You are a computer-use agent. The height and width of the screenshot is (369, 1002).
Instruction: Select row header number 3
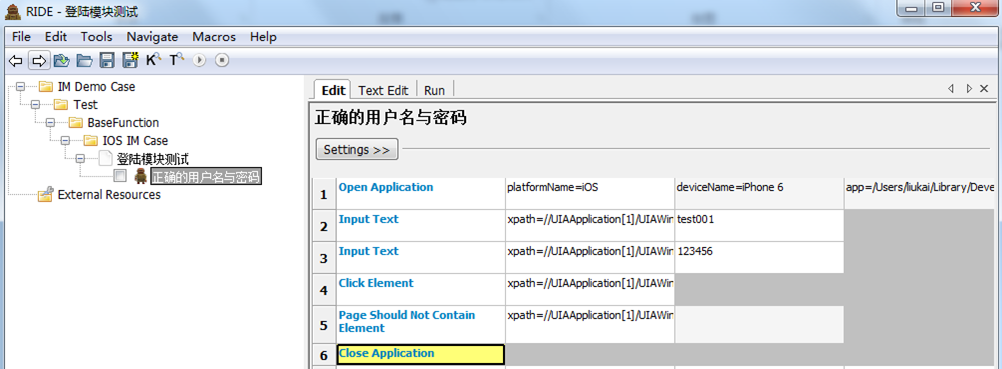point(324,258)
